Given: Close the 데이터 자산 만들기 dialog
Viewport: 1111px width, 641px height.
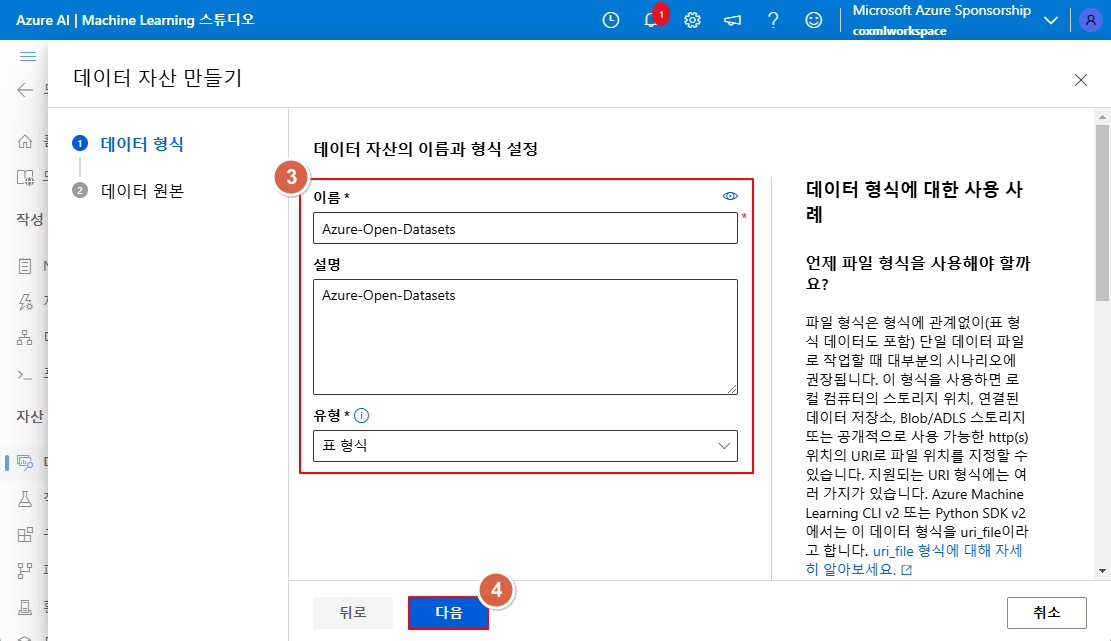Looking at the screenshot, I should [x=1081, y=80].
